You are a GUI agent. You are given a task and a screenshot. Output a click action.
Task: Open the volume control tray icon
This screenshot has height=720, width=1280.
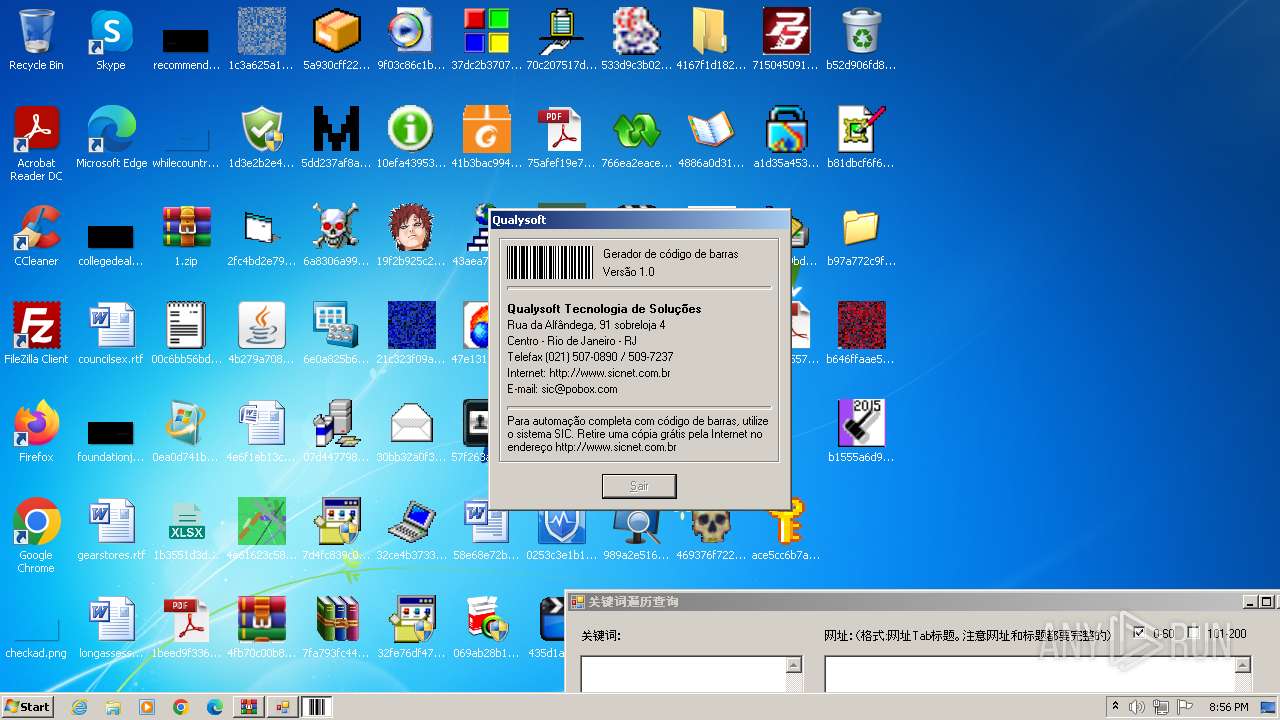coord(1137,707)
